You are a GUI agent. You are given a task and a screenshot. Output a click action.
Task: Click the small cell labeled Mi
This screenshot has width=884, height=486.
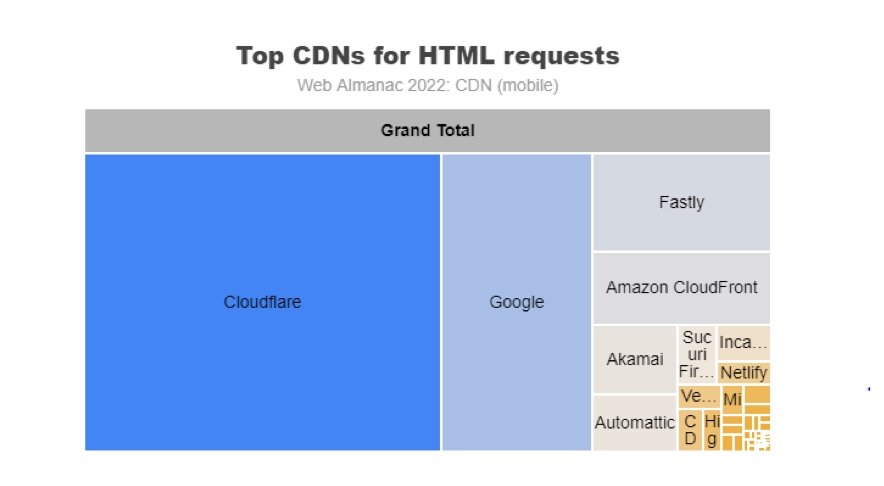coord(731,399)
